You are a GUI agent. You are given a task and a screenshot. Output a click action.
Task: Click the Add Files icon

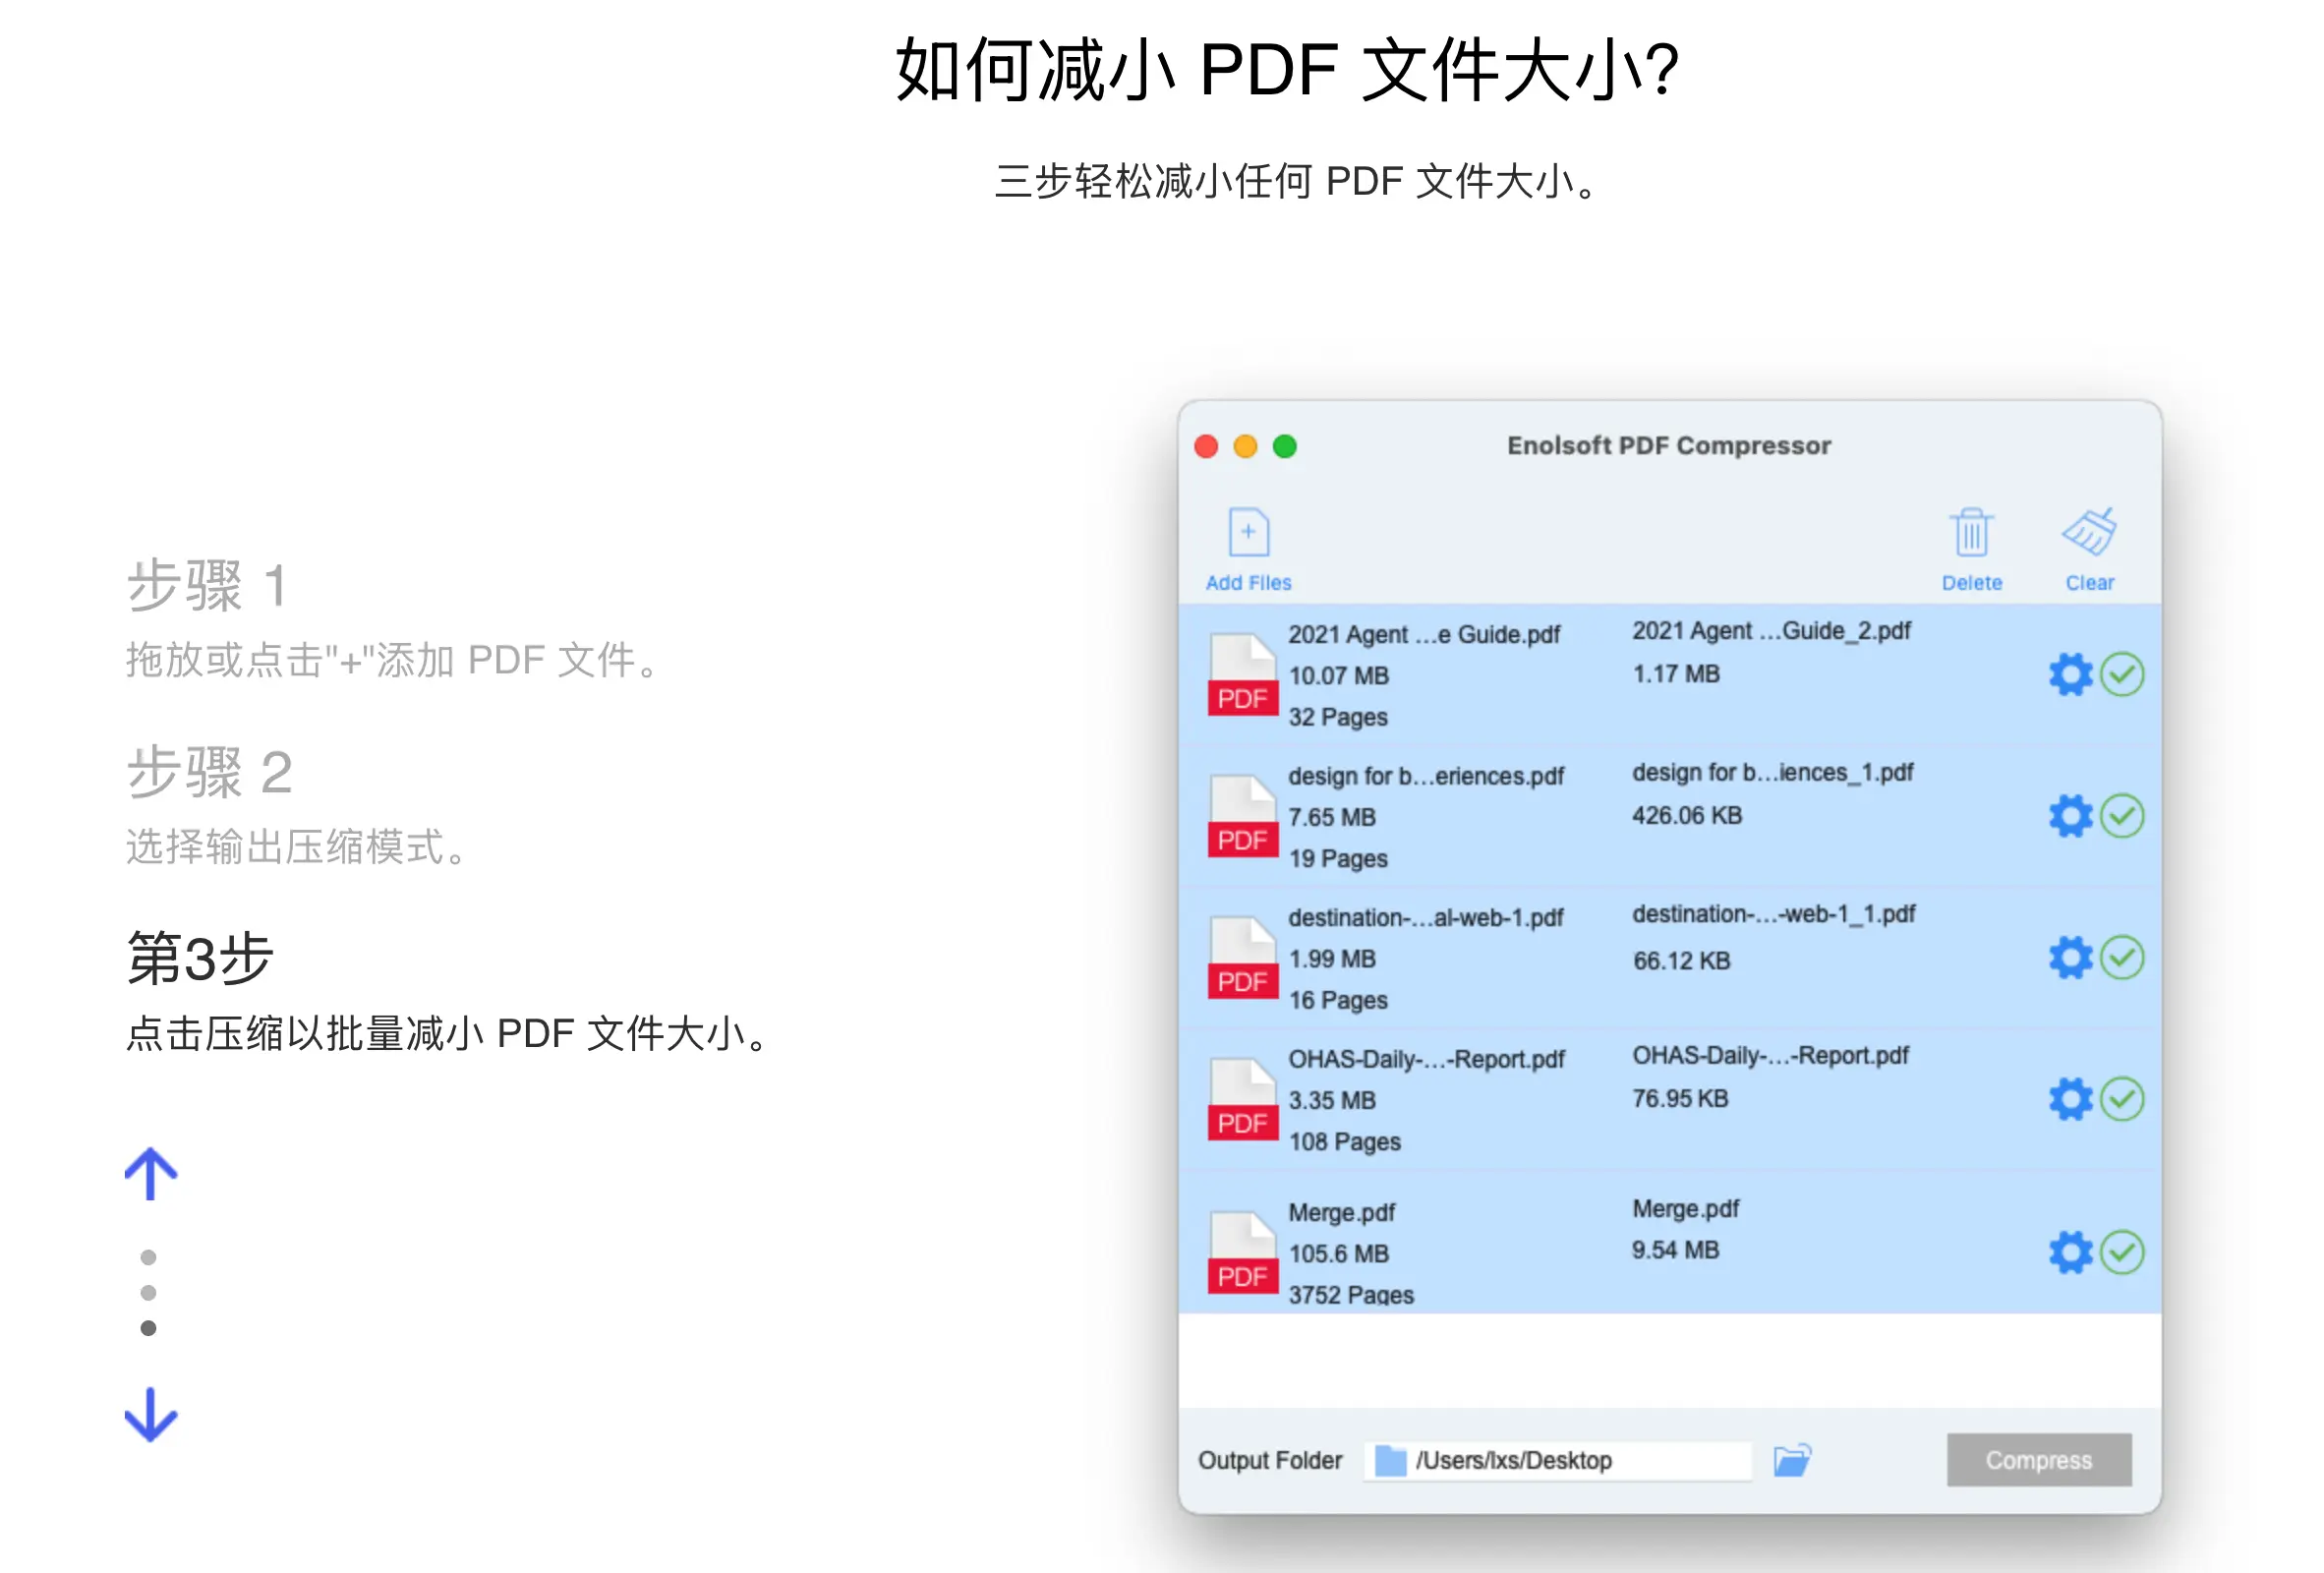pyautogui.click(x=1248, y=533)
